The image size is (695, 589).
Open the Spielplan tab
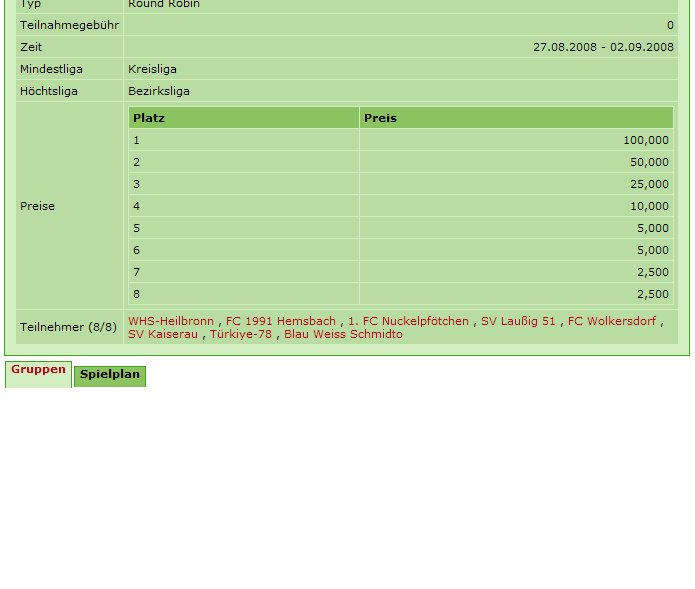(110, 374)
